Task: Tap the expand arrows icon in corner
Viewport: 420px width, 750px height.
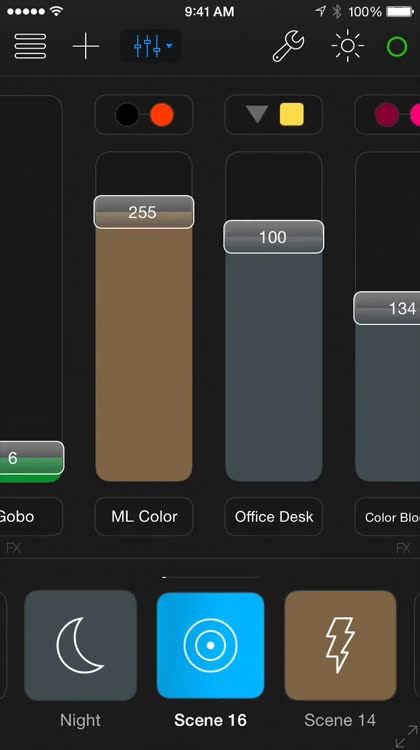Action: click(407, 736)
